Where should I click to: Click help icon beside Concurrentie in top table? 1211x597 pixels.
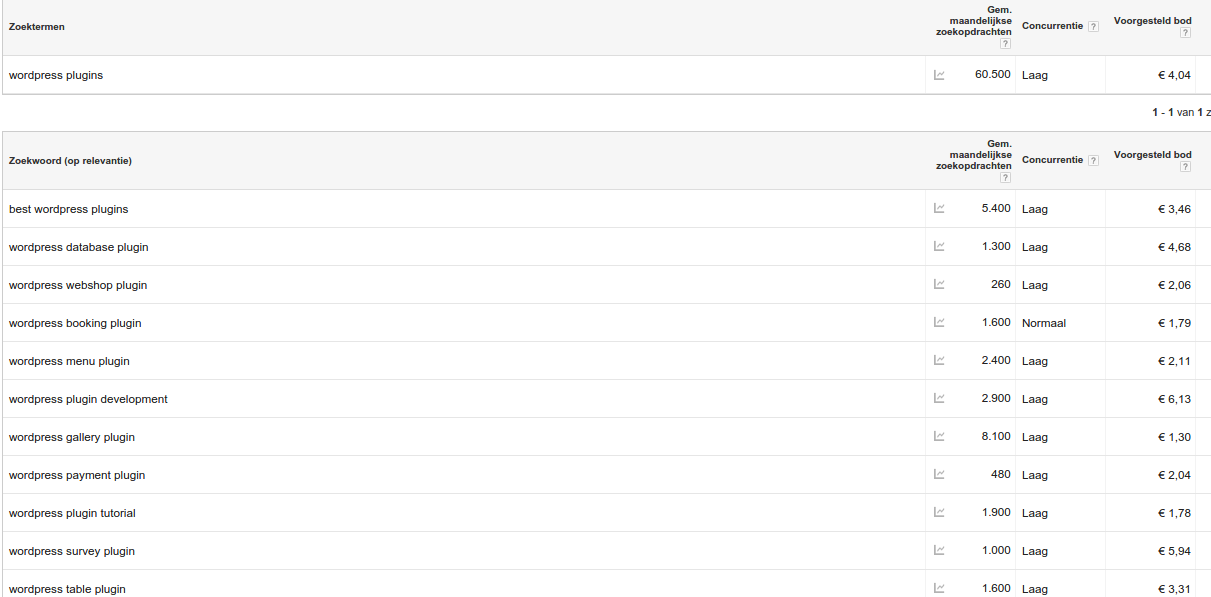[1093, 27]
